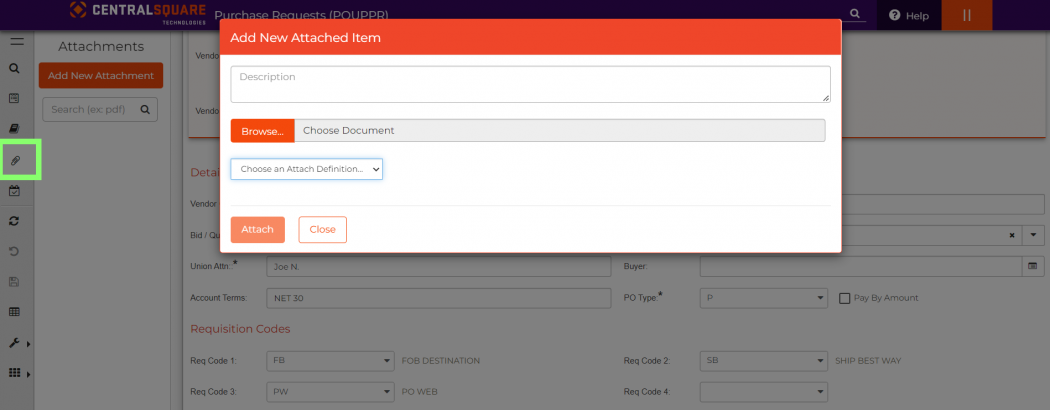The width and height of the screenshot is (1050, 410).
Task: Focus the attachments Search (ex: pdf) box
Action: pyautogui.click(x=100, y=109)
